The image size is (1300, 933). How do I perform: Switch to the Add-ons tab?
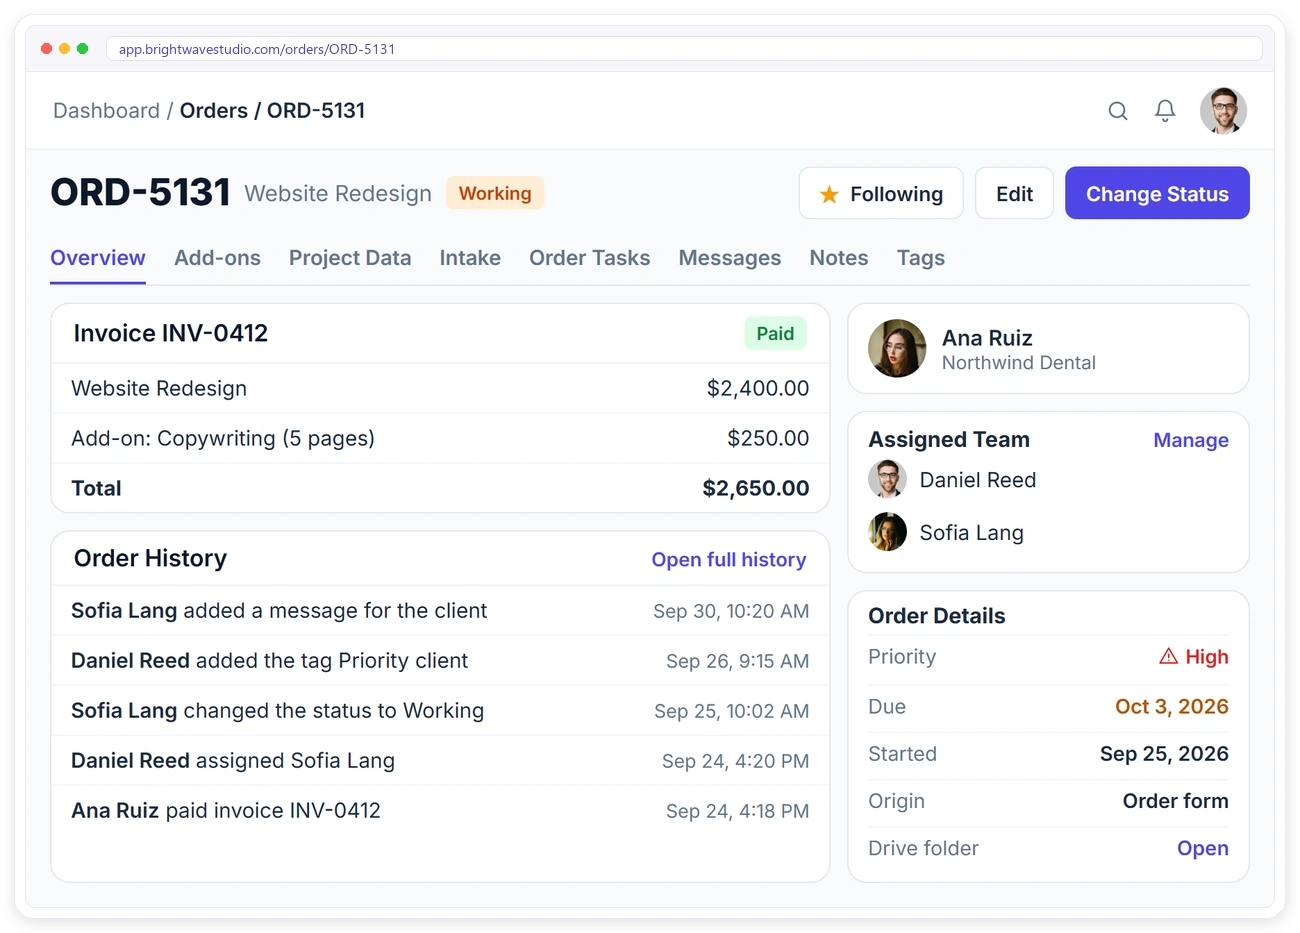[217, 258]
